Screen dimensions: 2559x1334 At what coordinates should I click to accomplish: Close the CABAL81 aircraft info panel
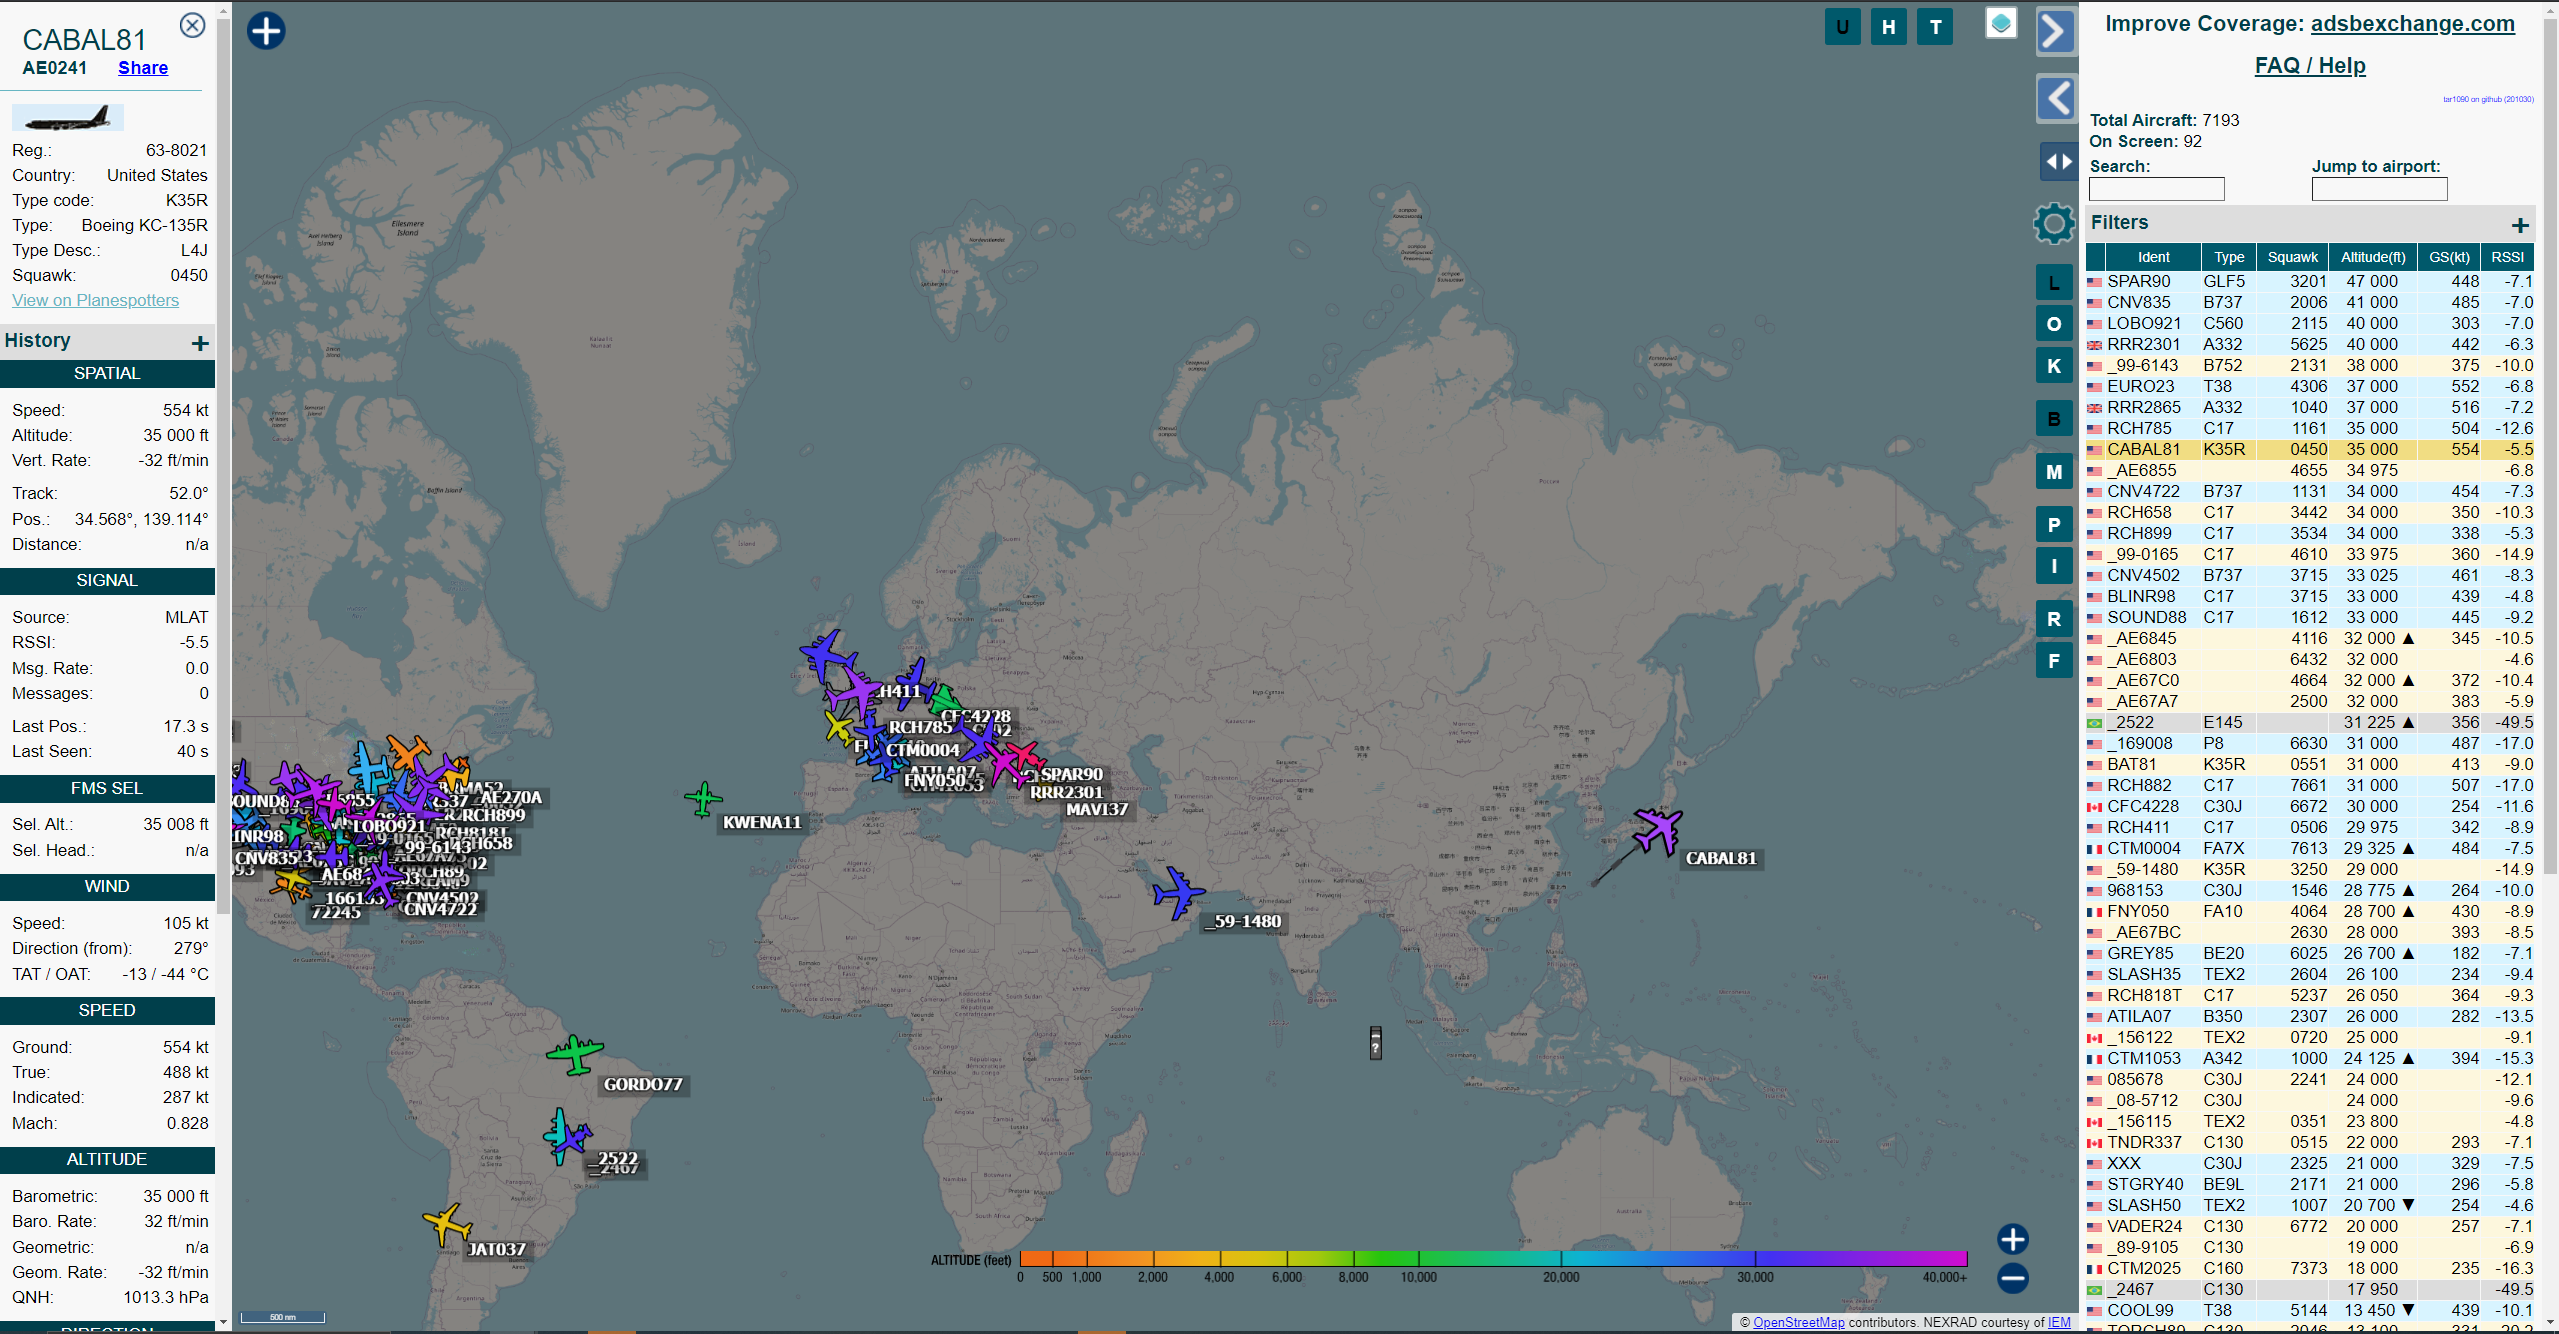pos(192,25)
